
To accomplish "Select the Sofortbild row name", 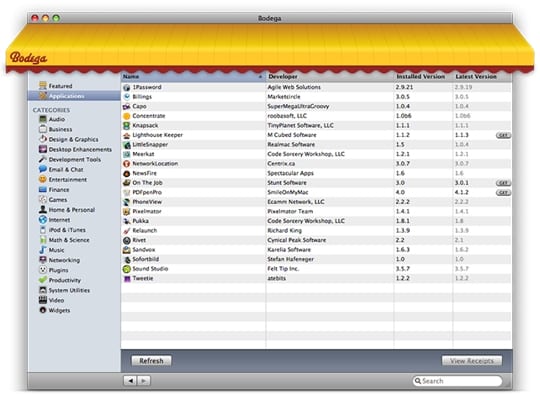I will (x=145, y=259).
